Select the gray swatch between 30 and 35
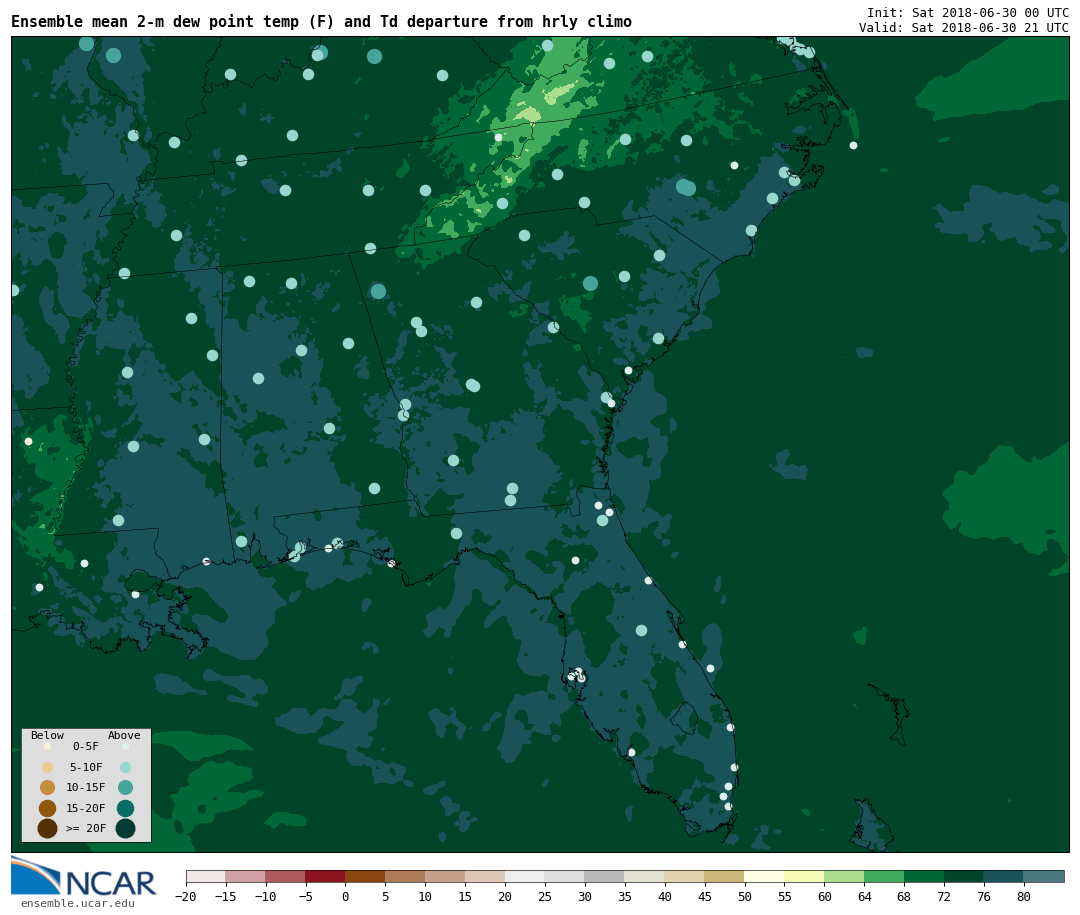This screenshot has height=915, width=1080. click(x=605, y=876)
